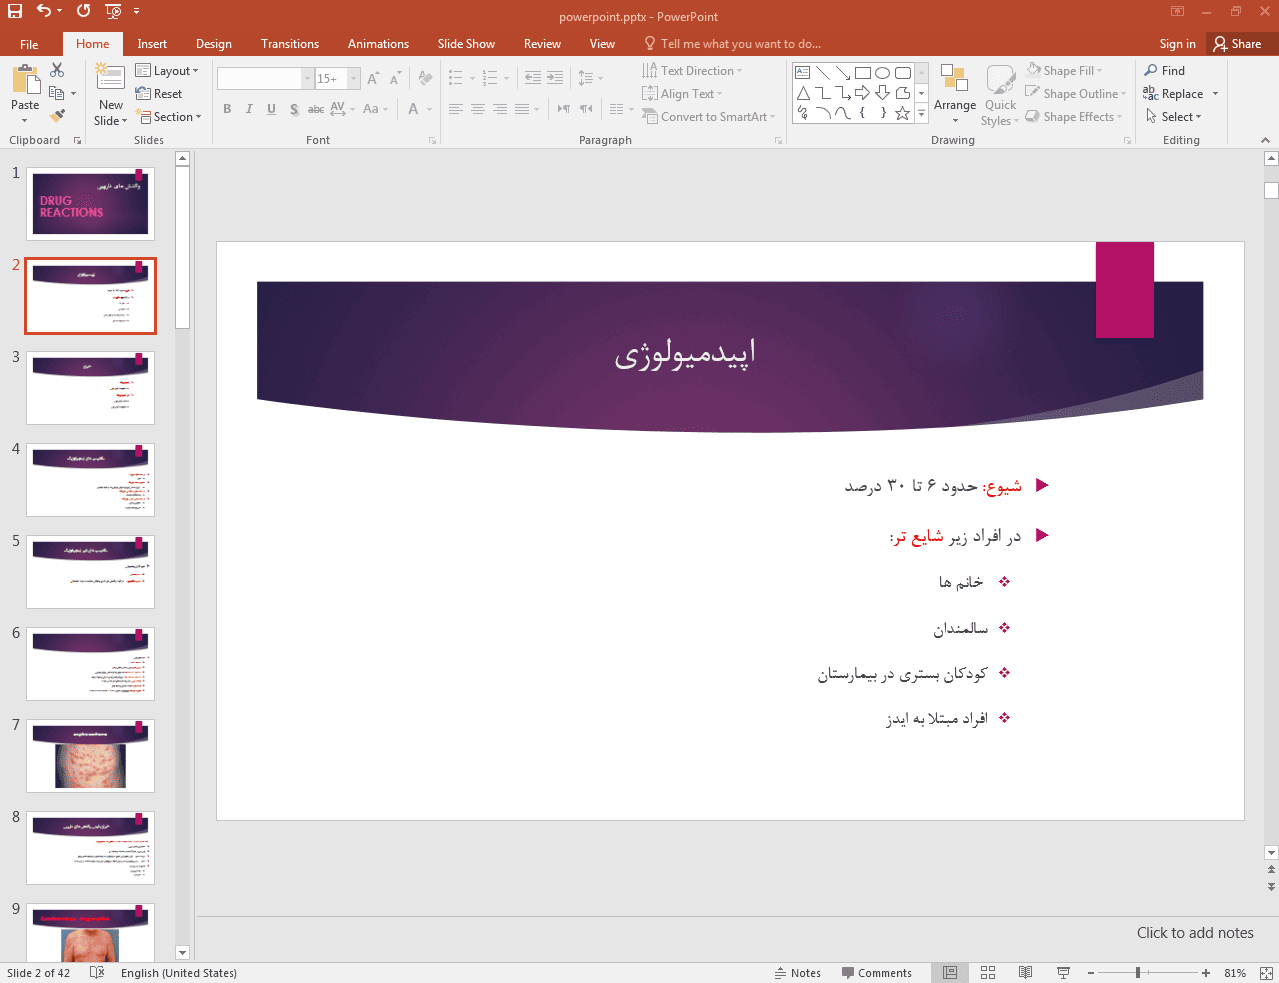Open Quick Styles gallery

pos(1000,95)
